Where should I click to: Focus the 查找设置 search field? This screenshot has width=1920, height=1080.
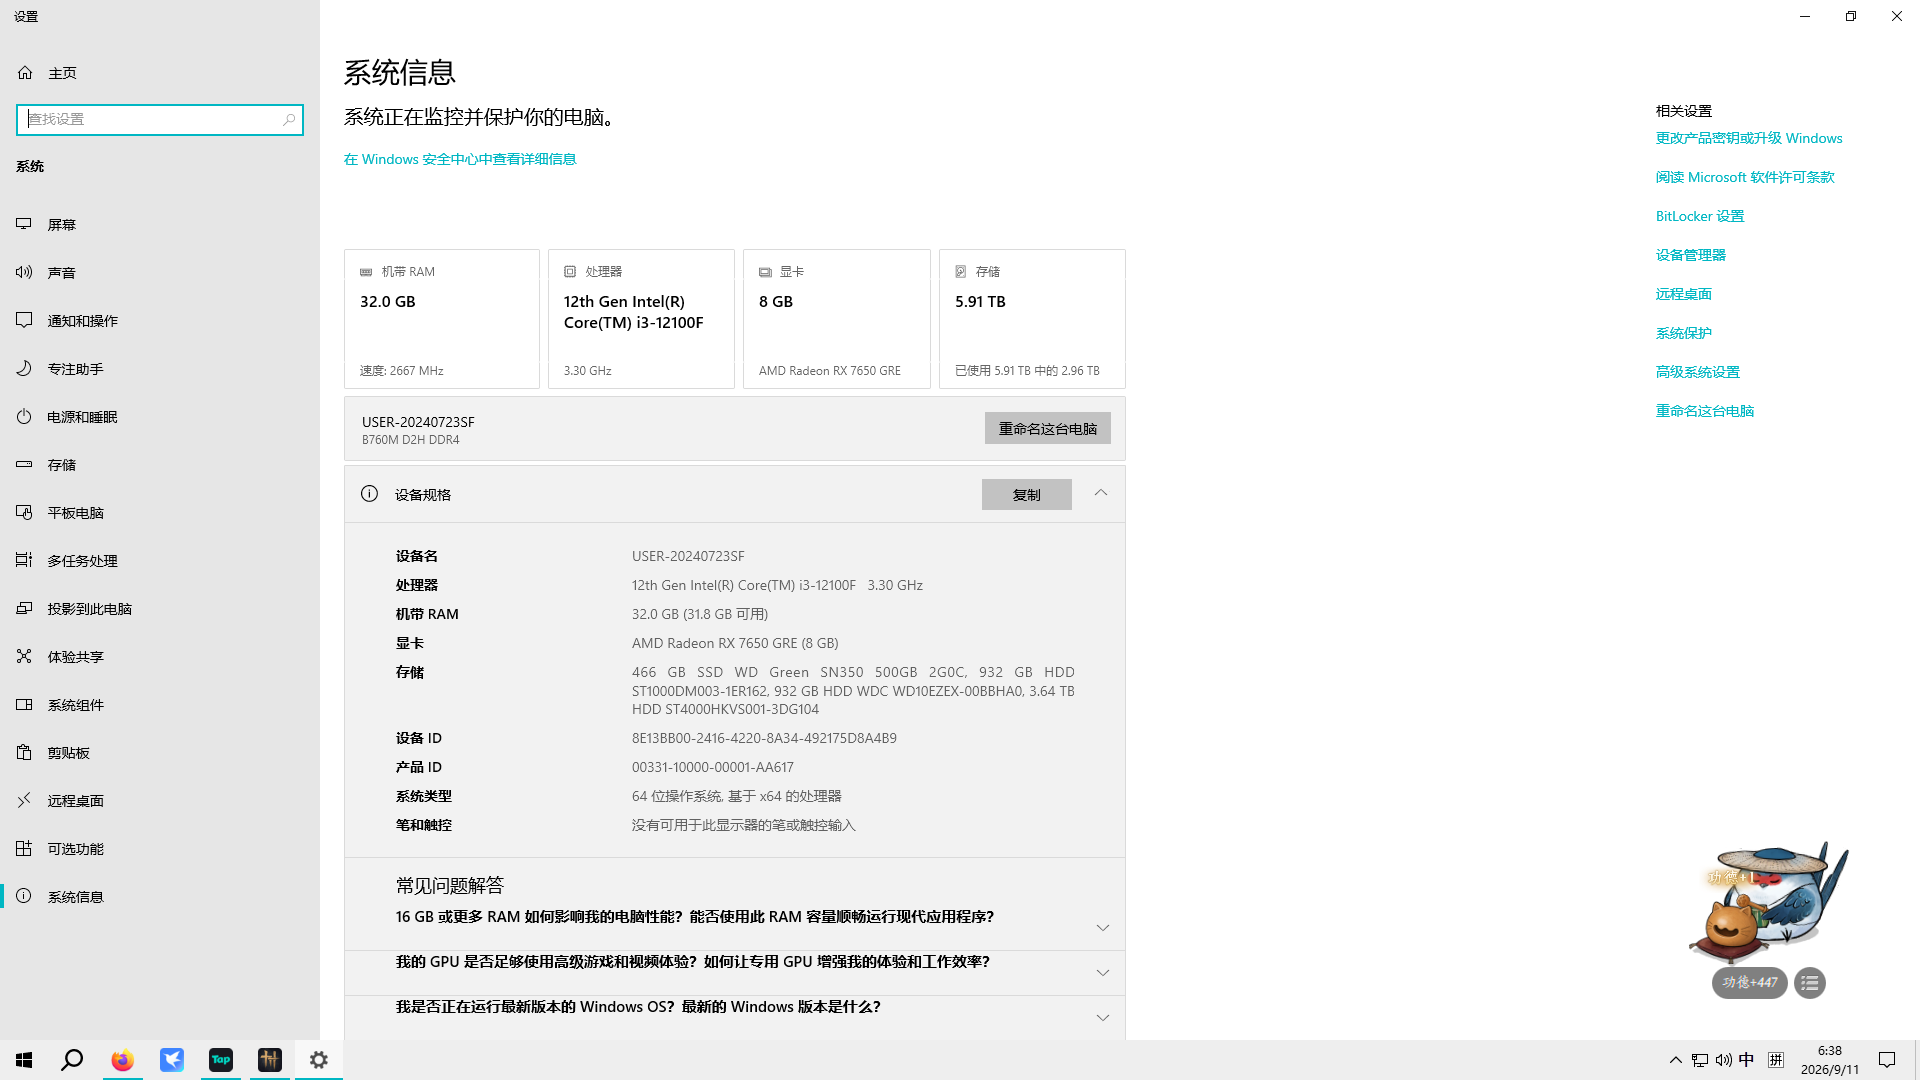[x=160, y=120]
